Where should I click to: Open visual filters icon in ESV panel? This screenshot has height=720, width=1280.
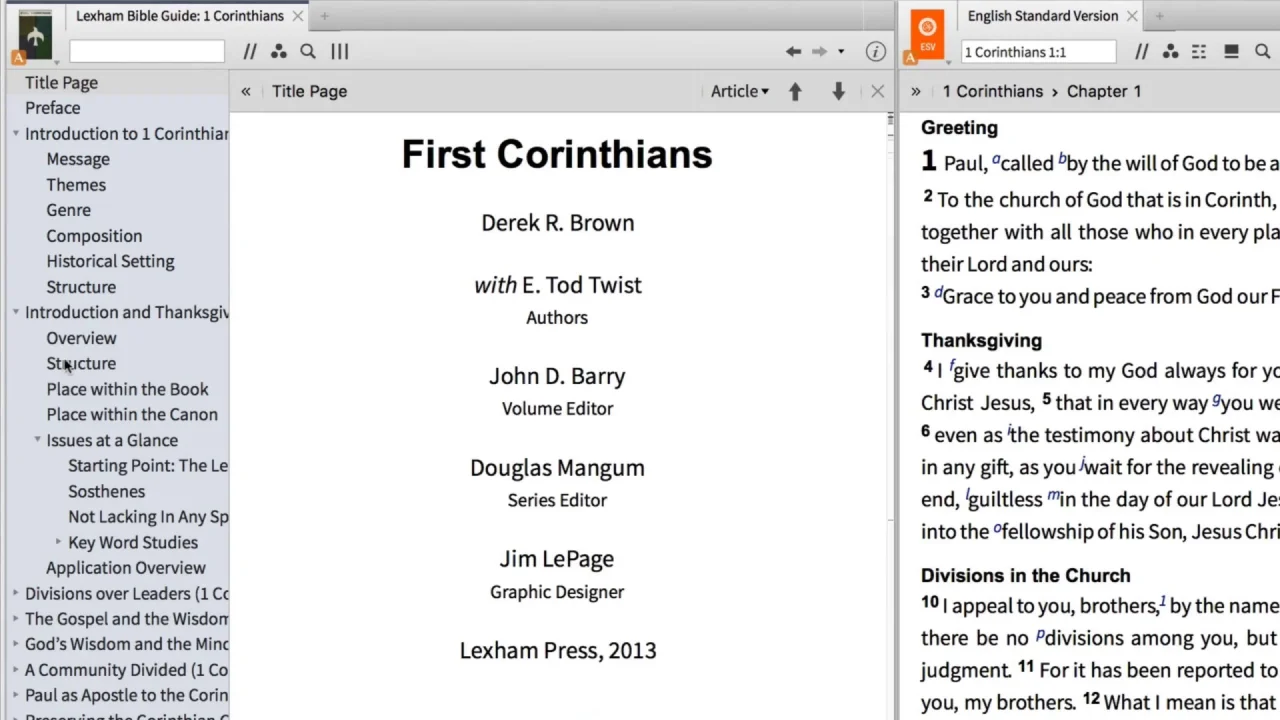(x=1170, y=52)
